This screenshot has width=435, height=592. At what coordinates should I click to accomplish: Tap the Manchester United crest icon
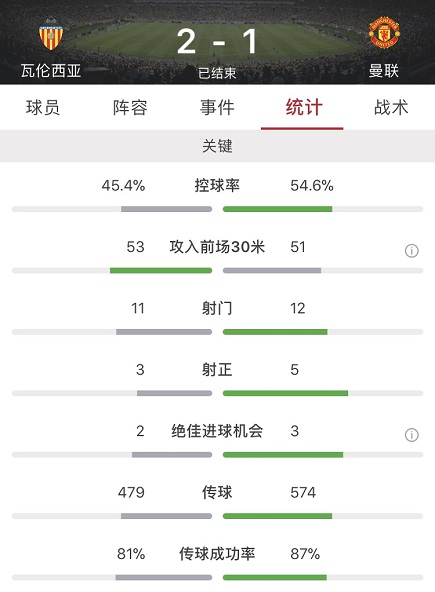click(384, 32)
